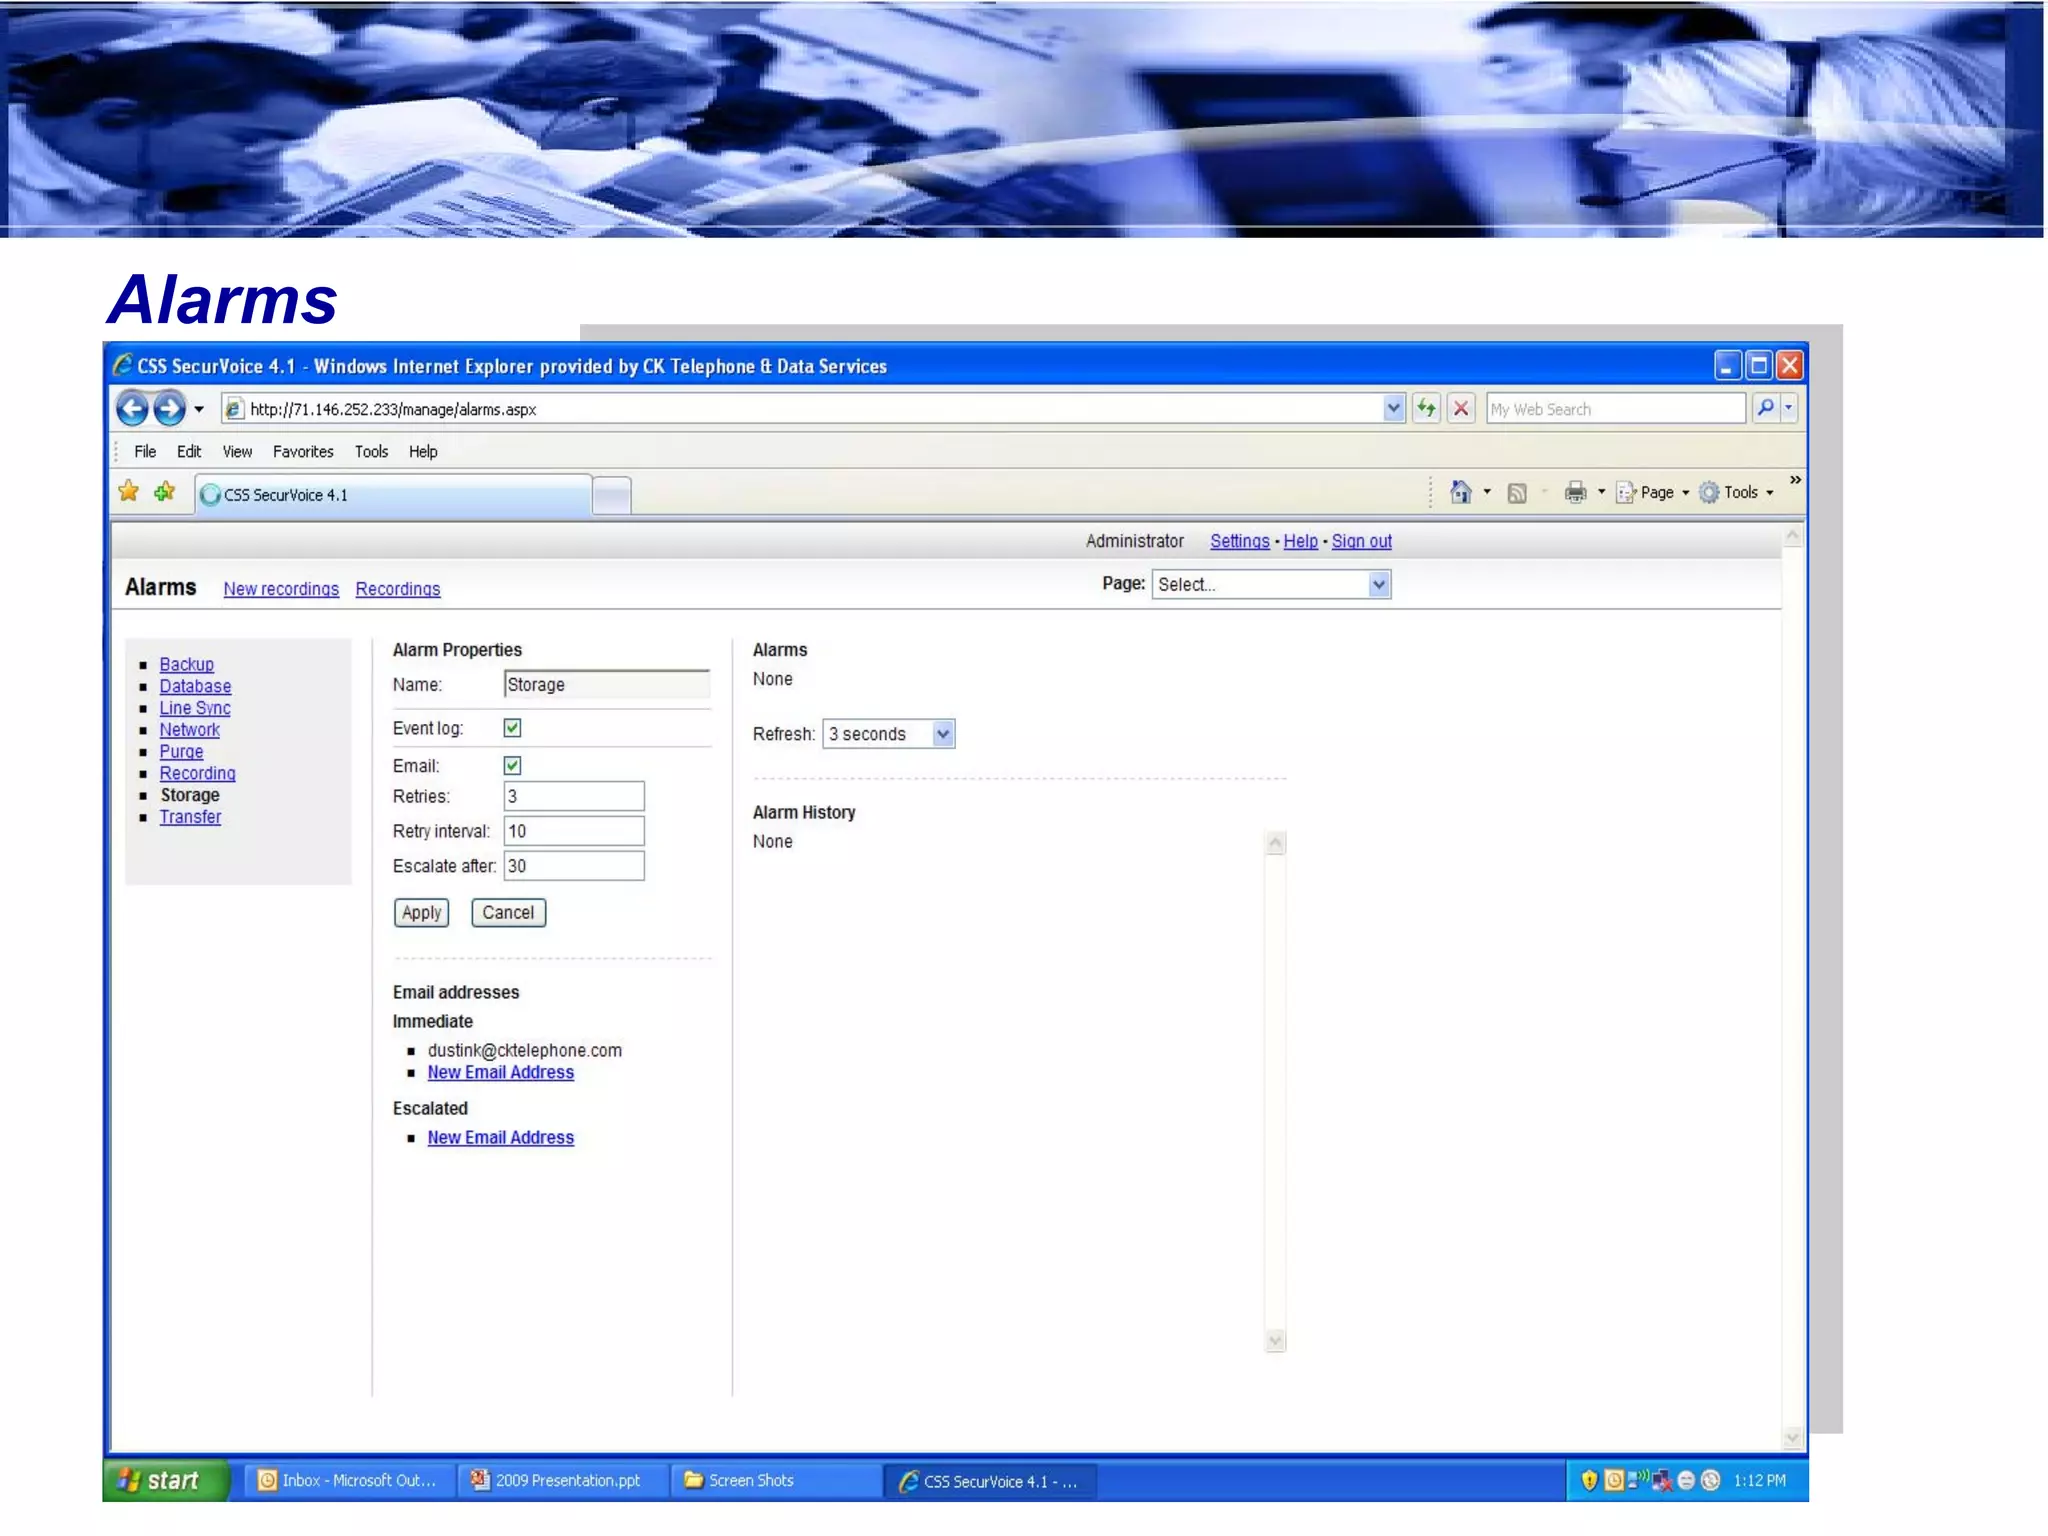This screenshot has height=1536, width=2048.
Task: Toggle the Event log checkbox
Action: click(512, 728)
